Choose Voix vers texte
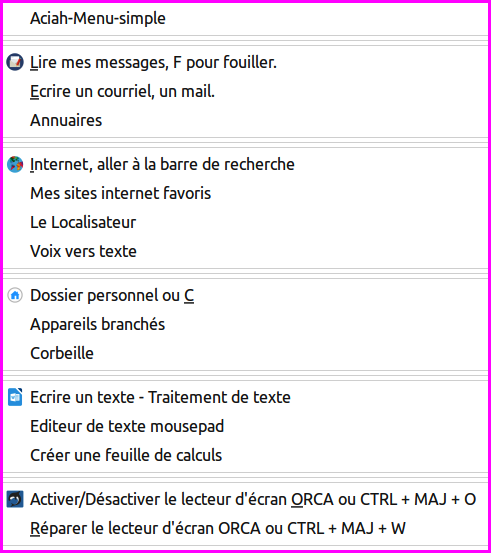This screenshot has width=491, height=553. pyautogui.click(x=246, y=251)
